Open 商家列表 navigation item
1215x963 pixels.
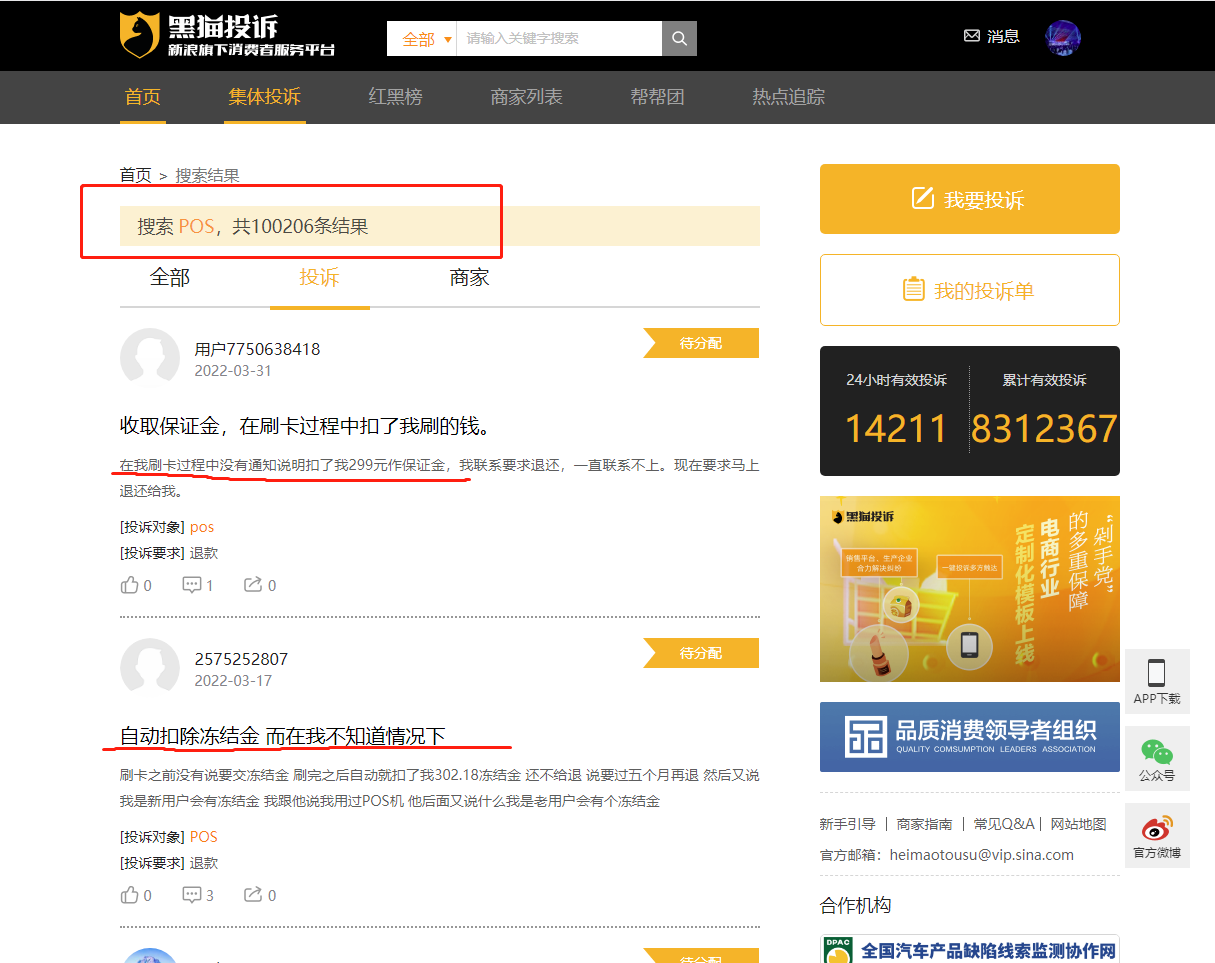(526, 97)
